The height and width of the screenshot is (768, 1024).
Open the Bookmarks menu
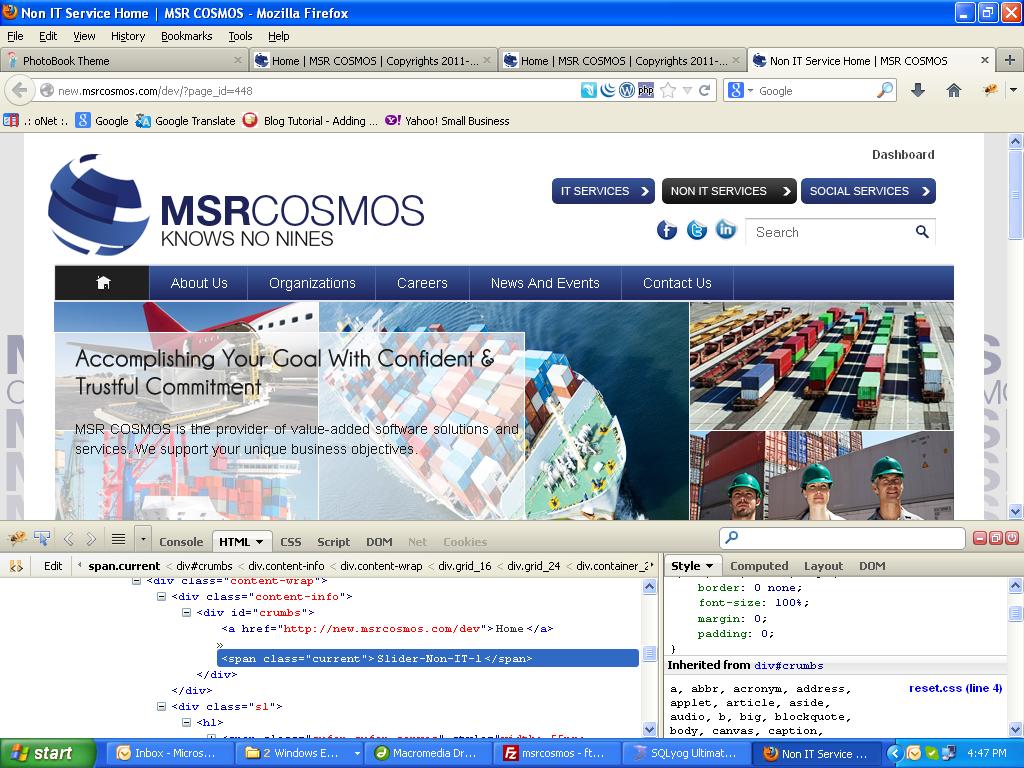point(187,36)
